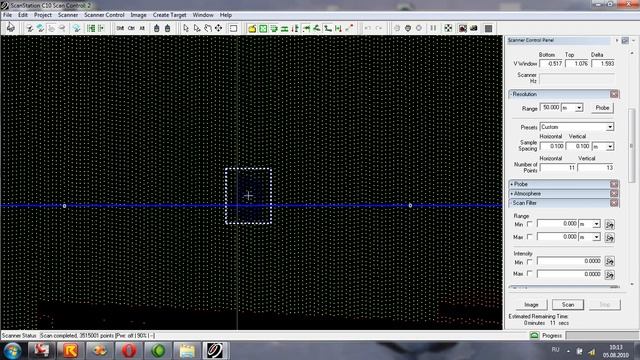Click the Shift modifier toolbar button

[120, 28]
